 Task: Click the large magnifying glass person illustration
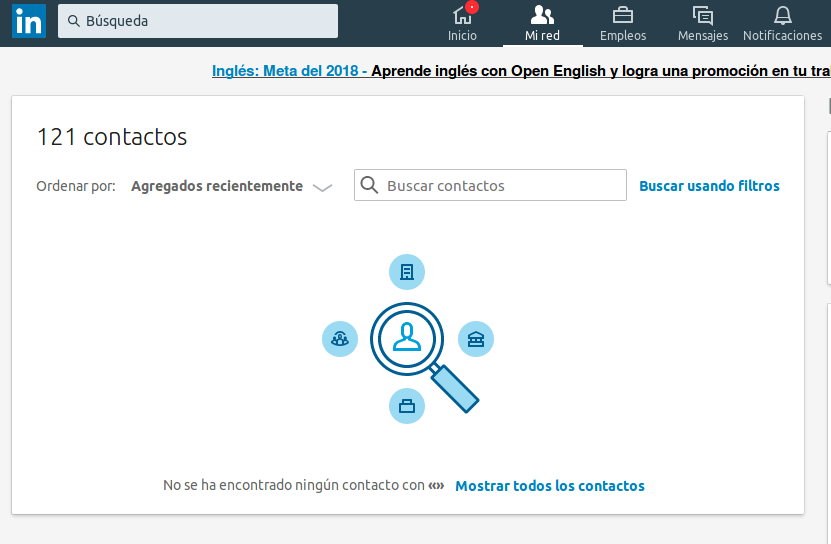[x=407, y=338]
